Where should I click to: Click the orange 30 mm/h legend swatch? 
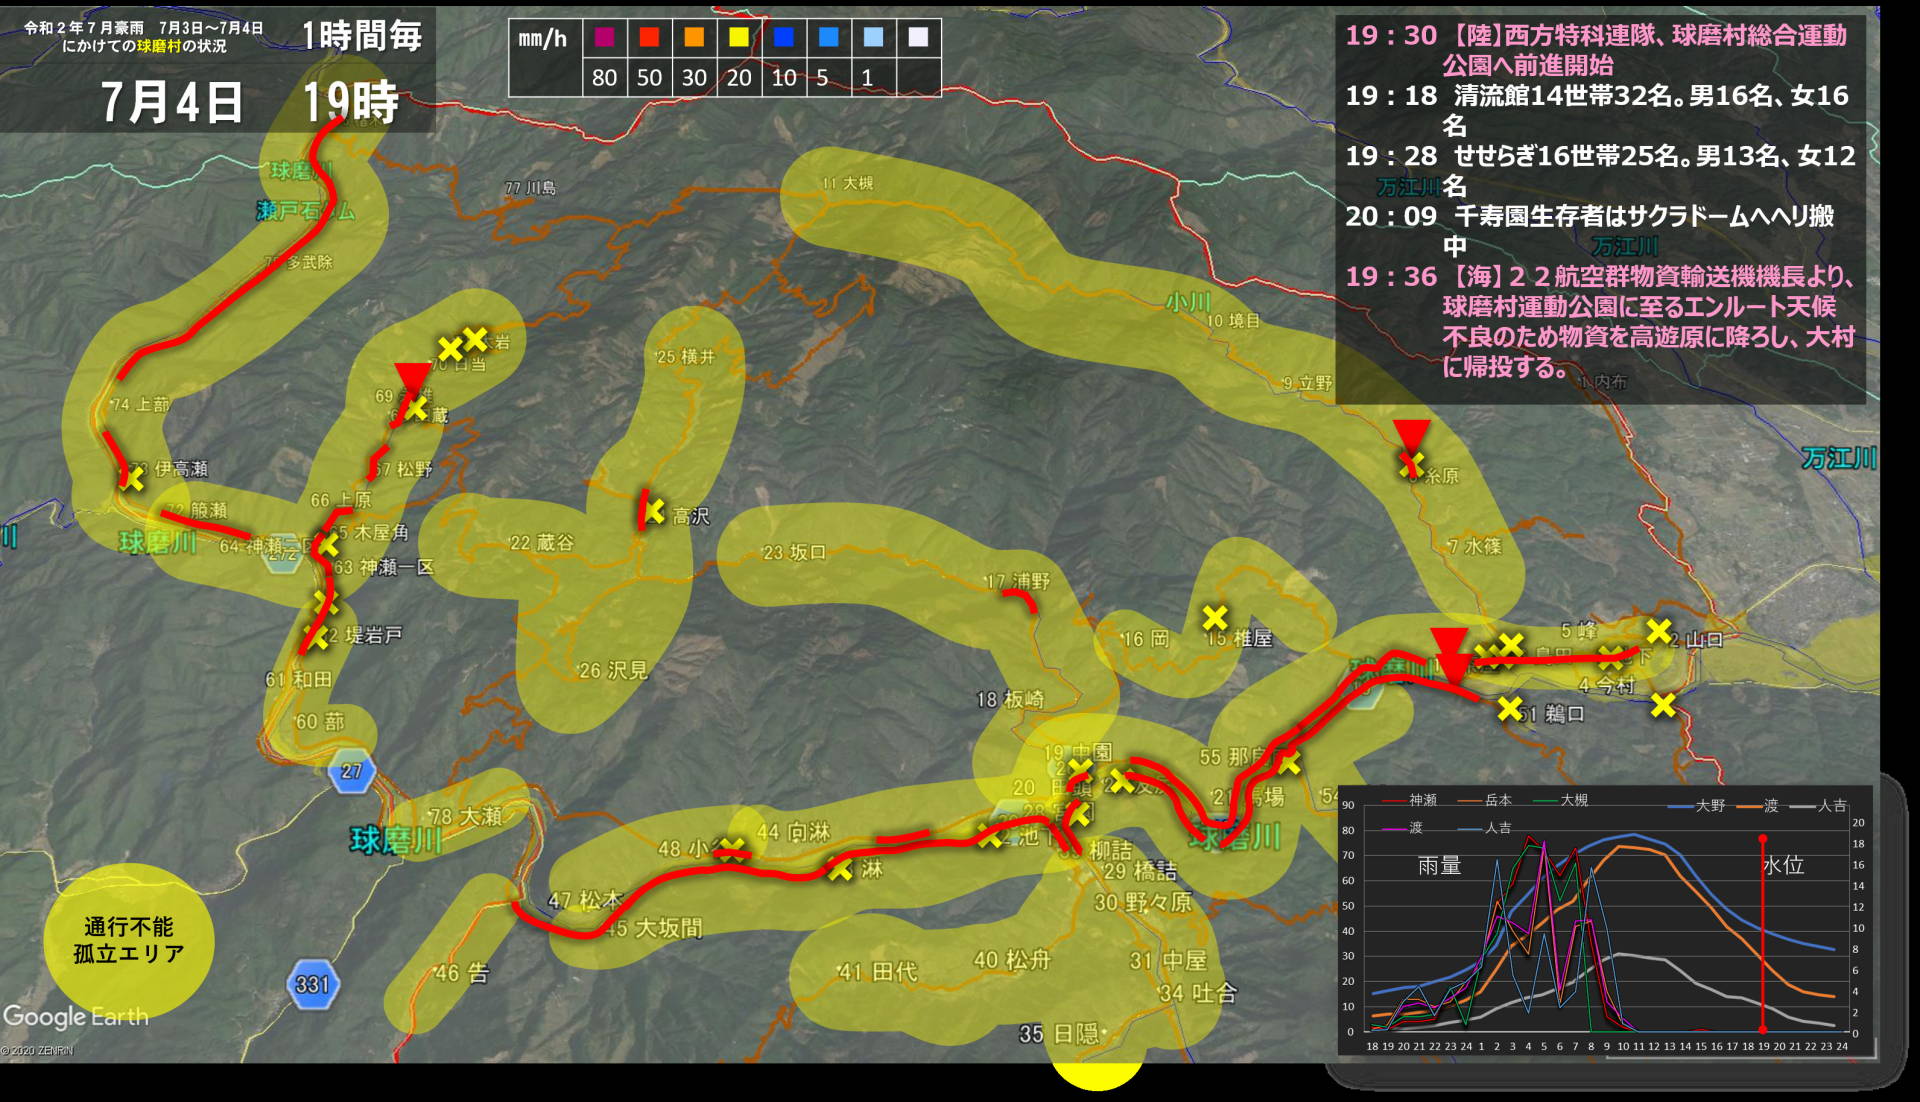[694, 38]
